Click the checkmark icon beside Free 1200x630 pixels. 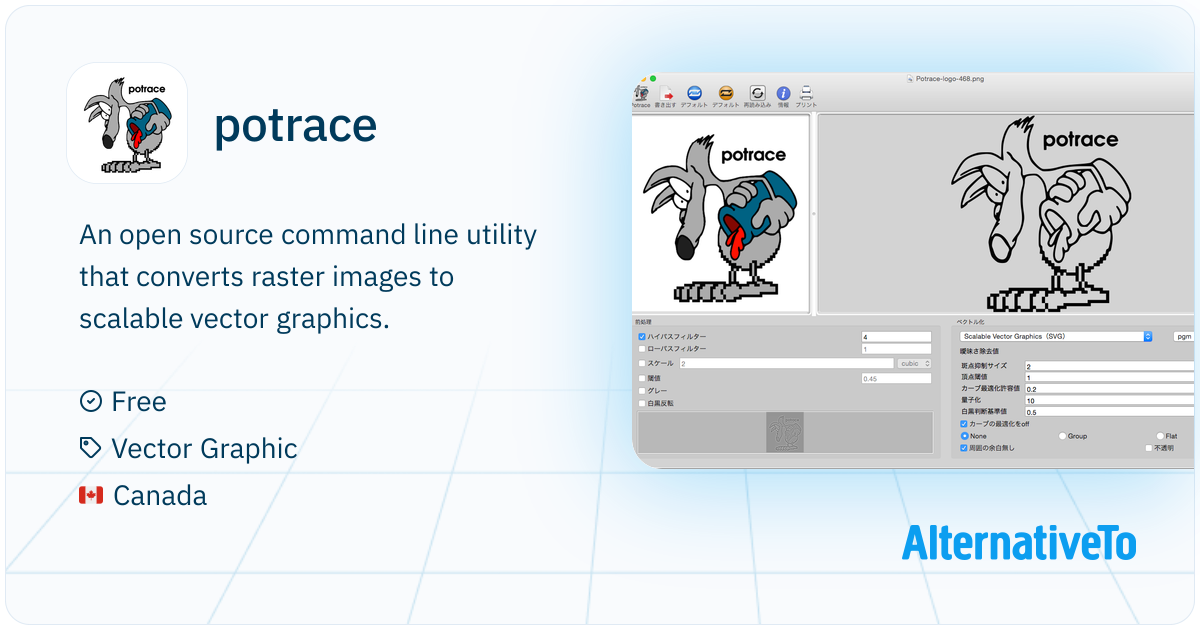click(90, 401)
